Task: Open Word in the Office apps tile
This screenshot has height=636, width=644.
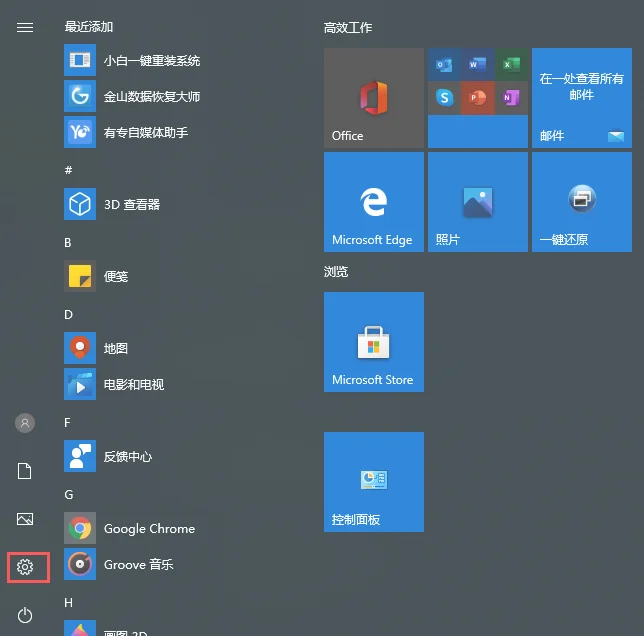Action: [478, 64]
